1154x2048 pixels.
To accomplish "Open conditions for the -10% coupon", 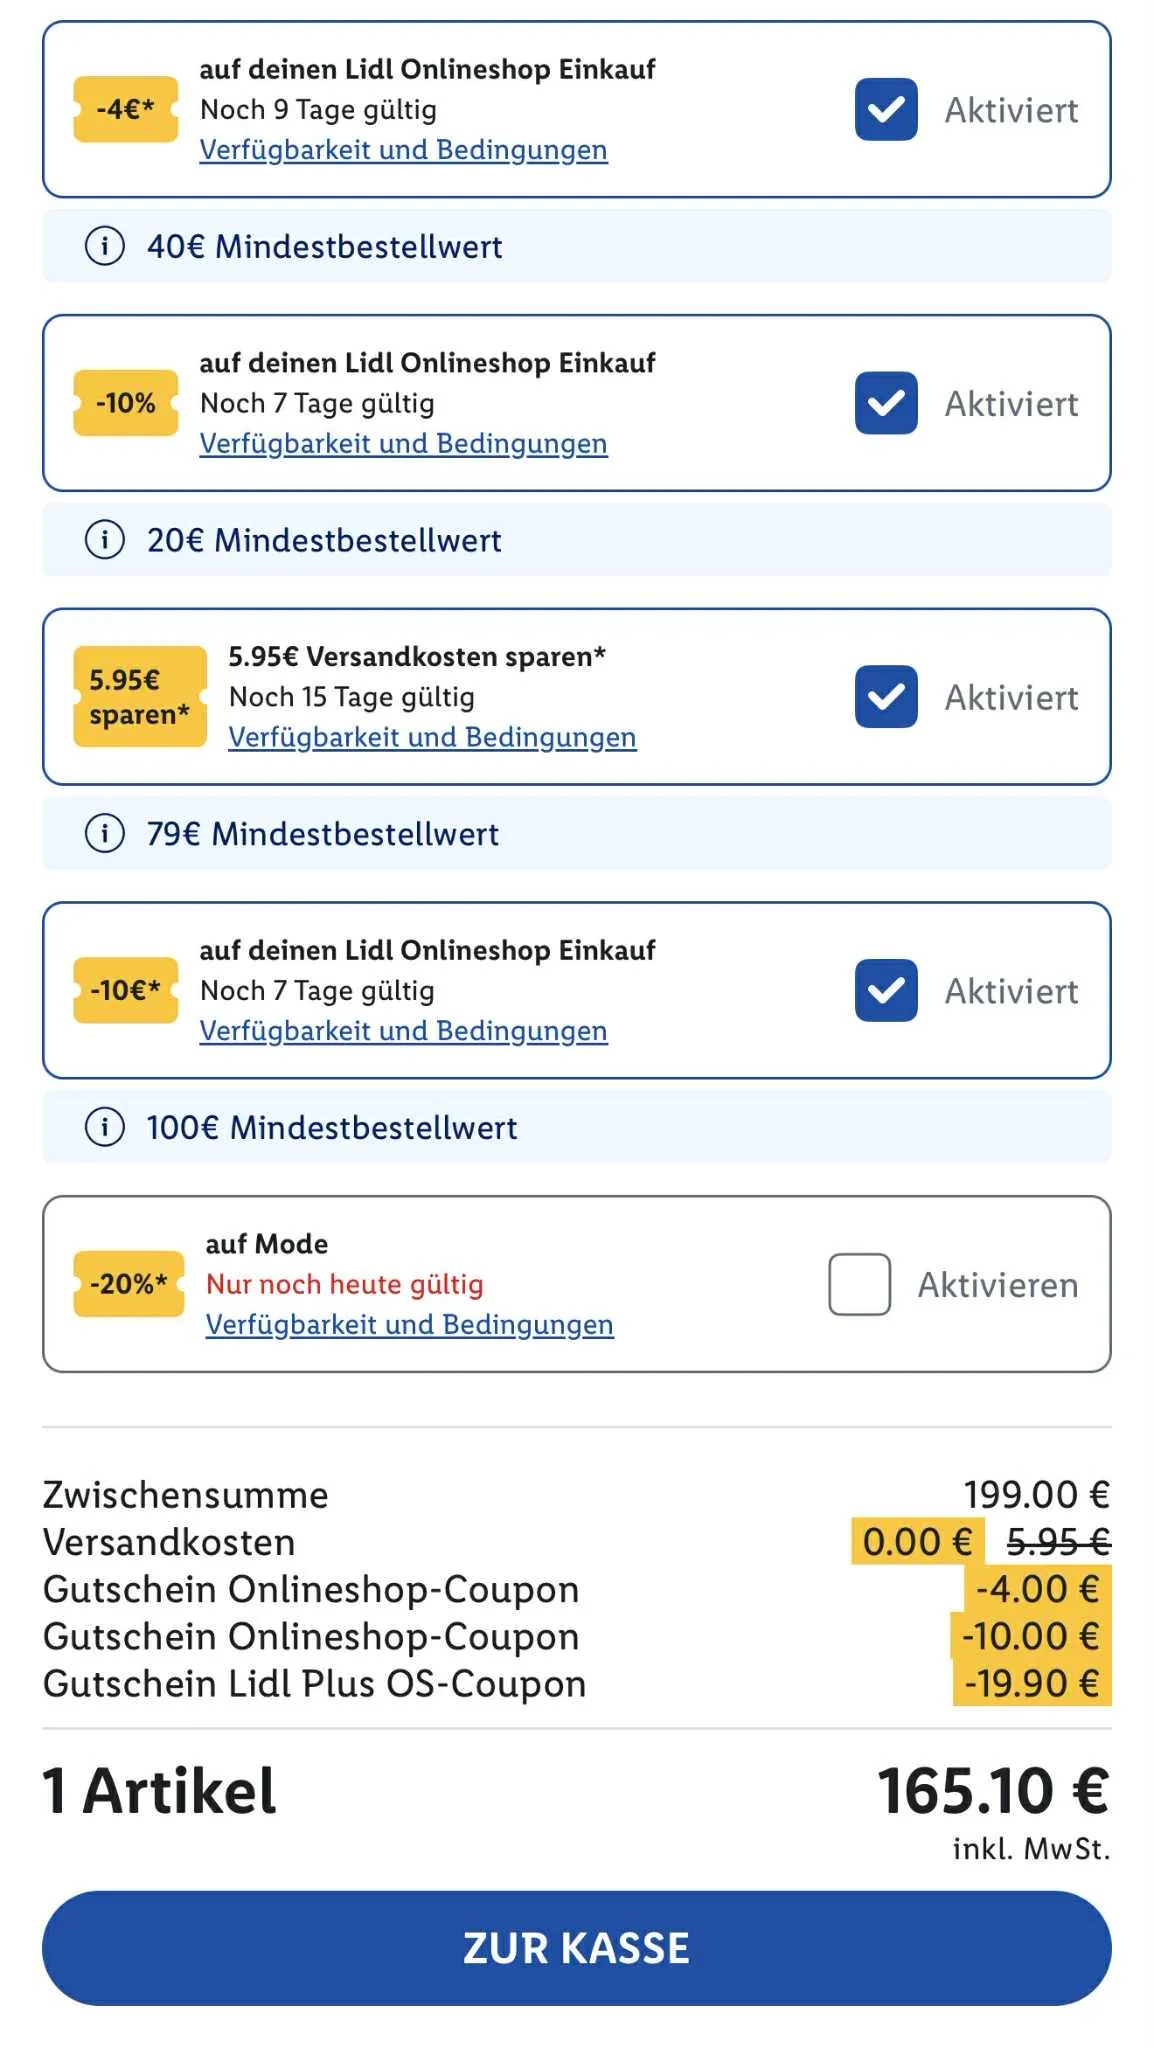I will click(x=404, y=443).
